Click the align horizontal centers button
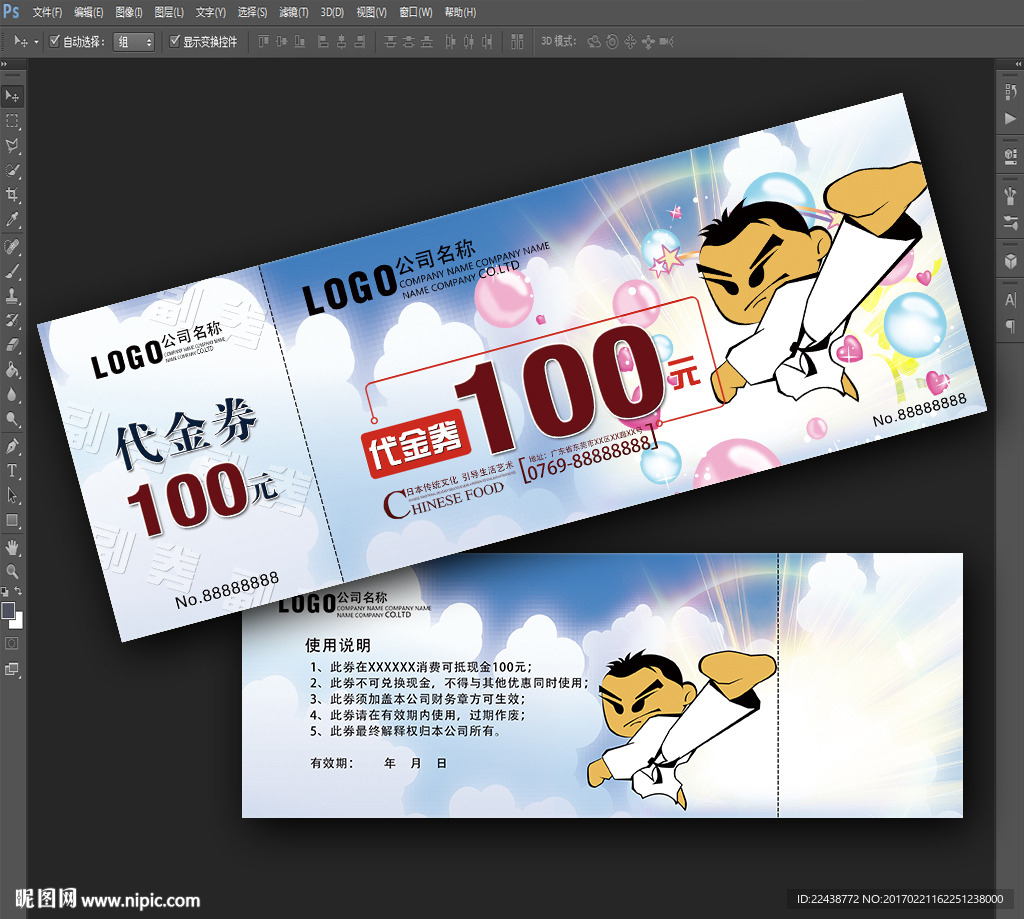The width and height of the screenshot is (1024, 919). click(341, 42)
